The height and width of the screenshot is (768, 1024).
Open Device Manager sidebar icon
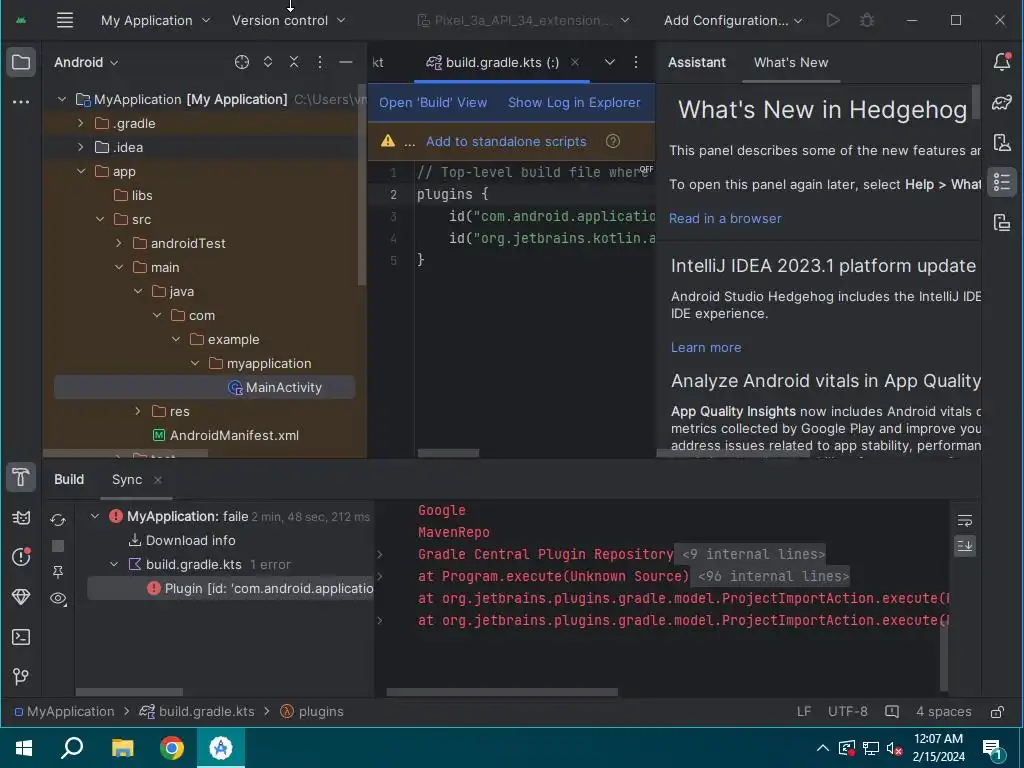[x=1002, y=142]
